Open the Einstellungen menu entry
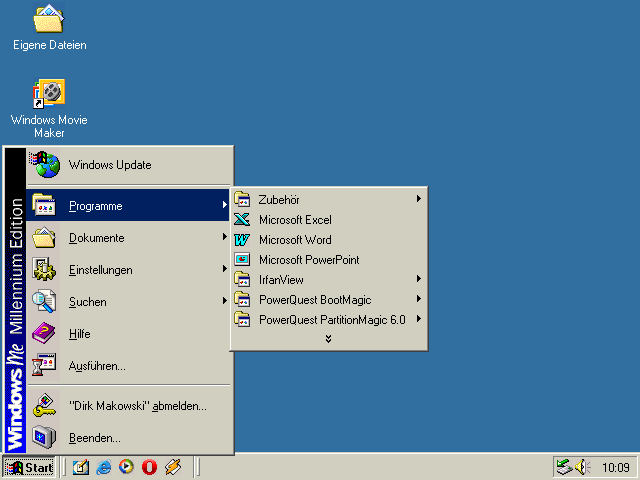The height and width of the screenshot is (480, 640). 128,269
